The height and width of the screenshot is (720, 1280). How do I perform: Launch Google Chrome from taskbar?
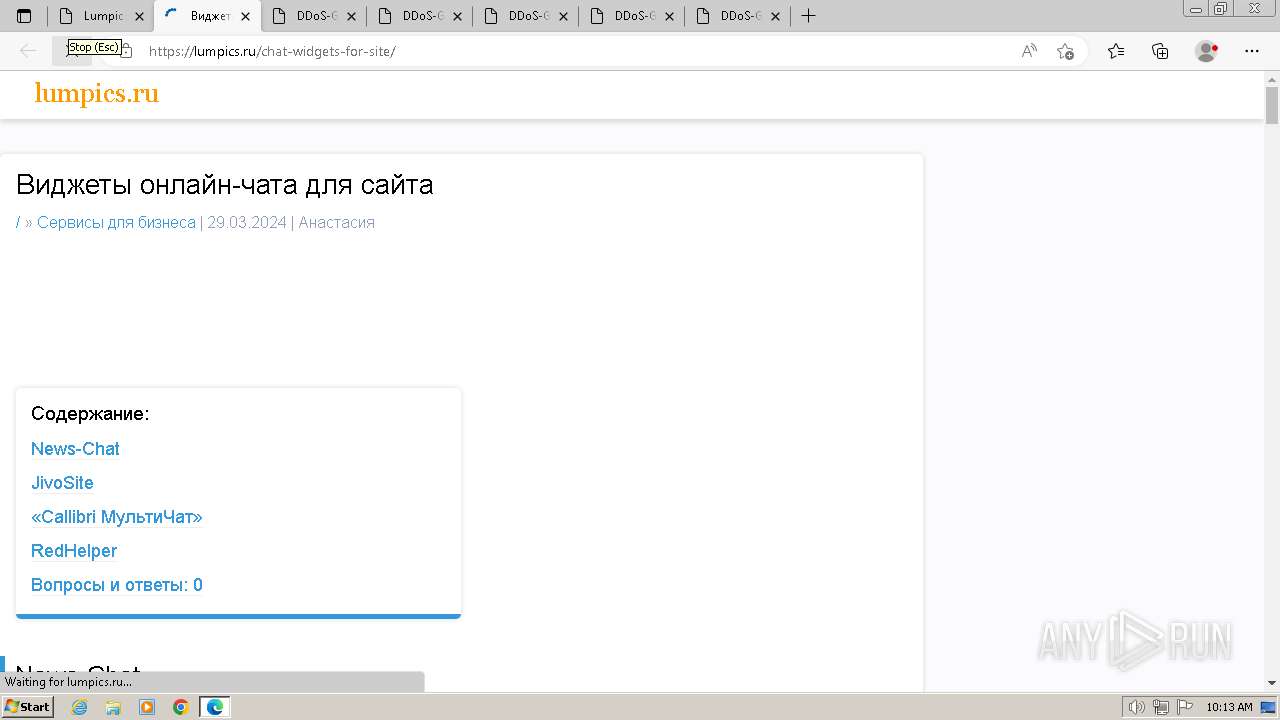[181, 707]
